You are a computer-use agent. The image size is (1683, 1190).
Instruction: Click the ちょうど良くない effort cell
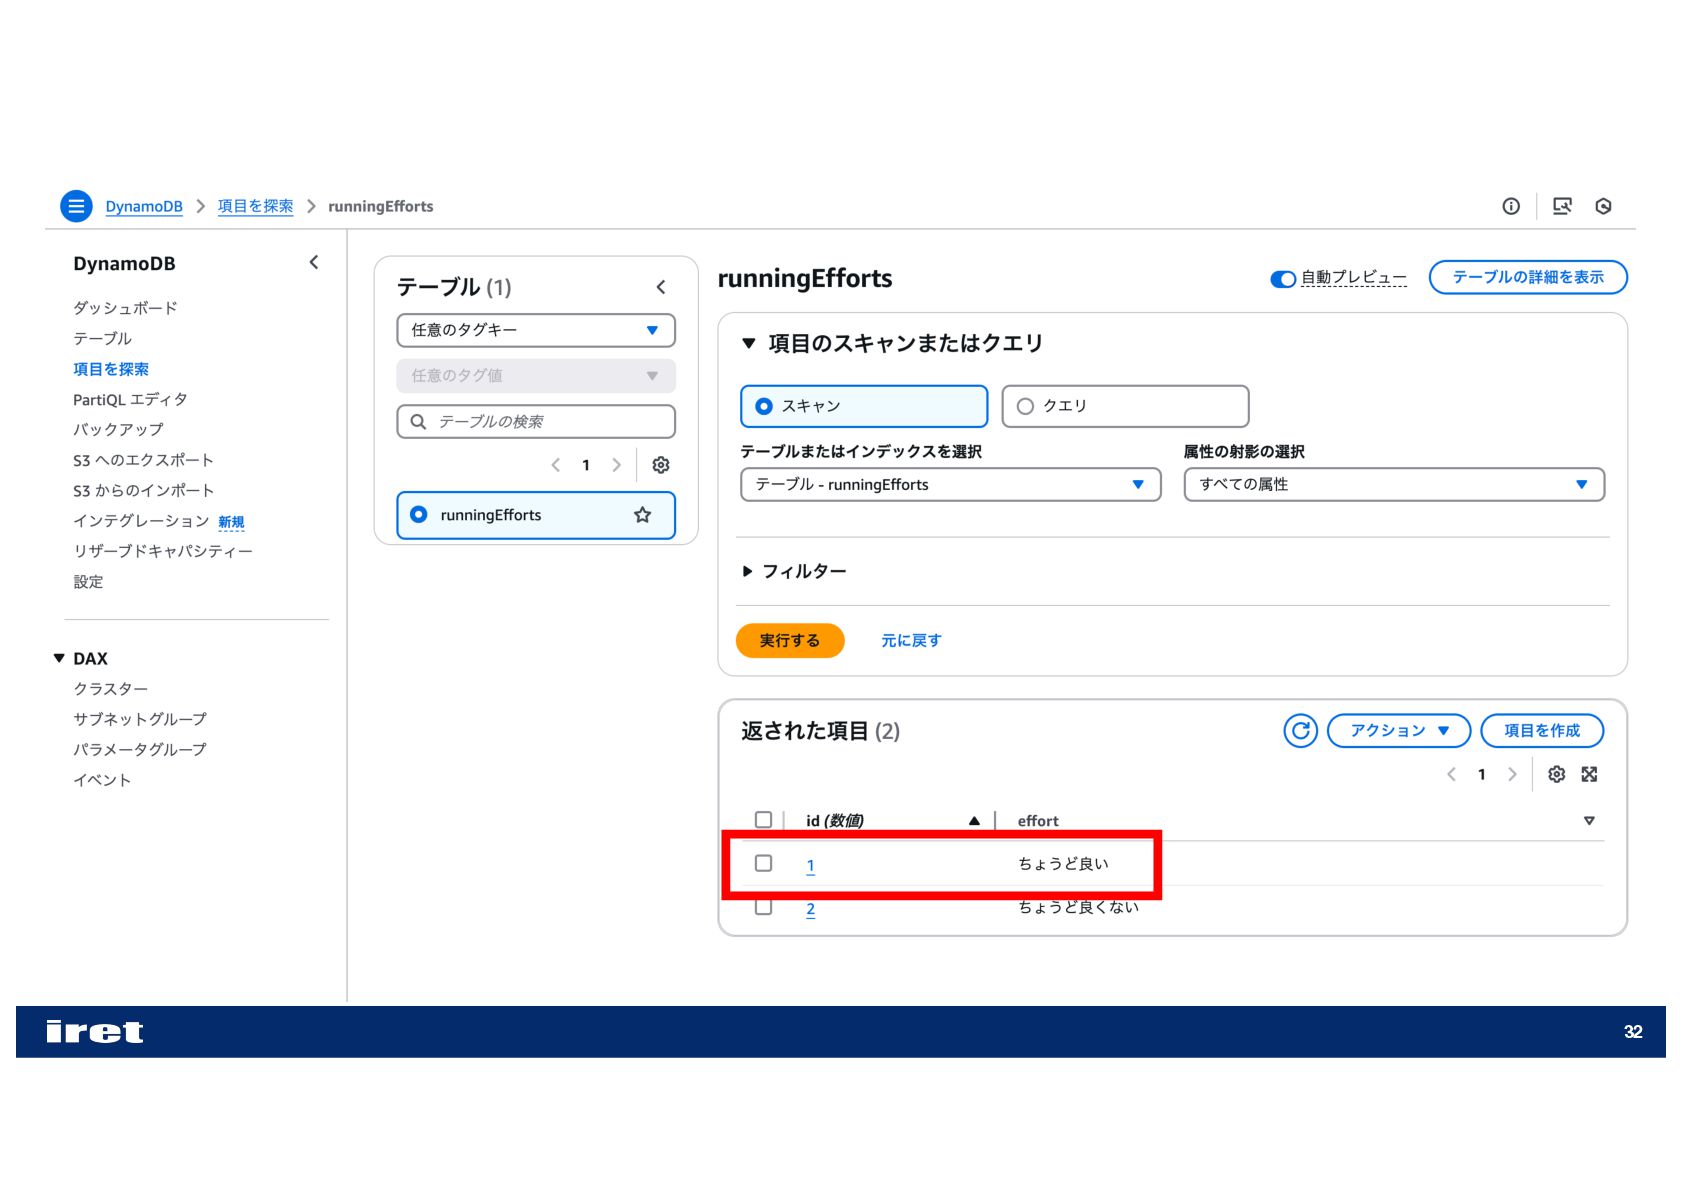pyautogui.click(x=1078, y=907)
